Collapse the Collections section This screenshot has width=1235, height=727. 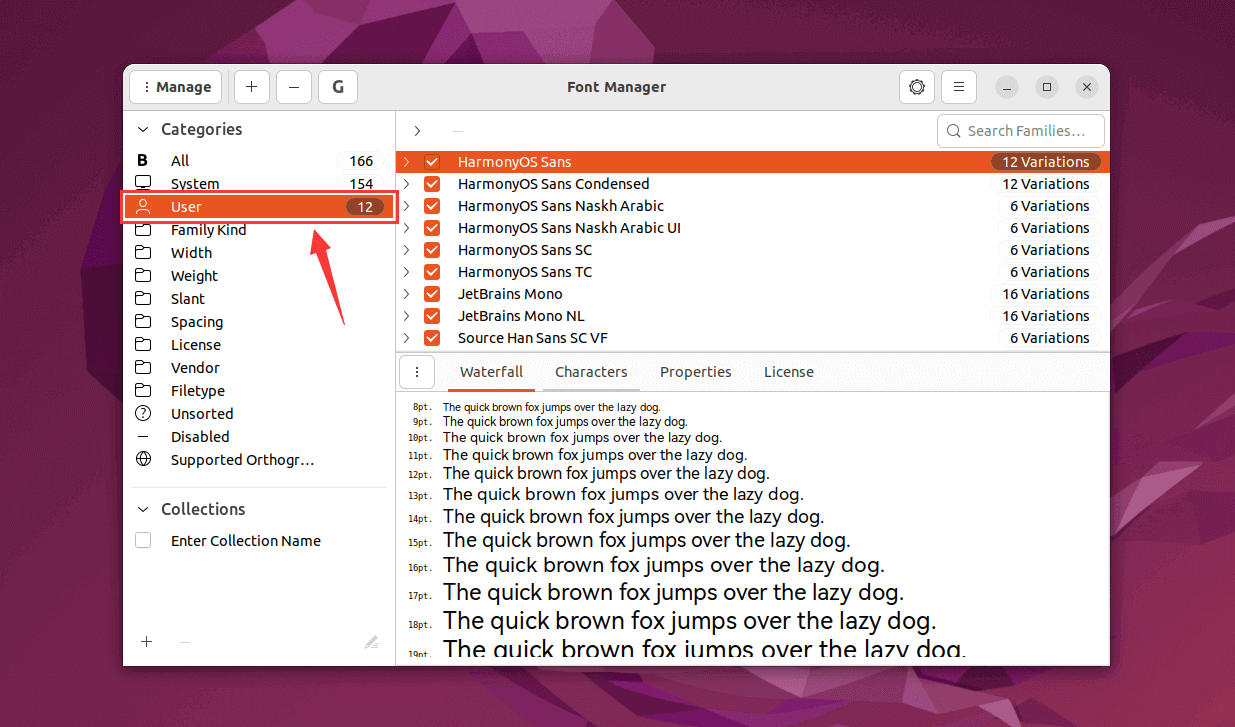point(143,509)
